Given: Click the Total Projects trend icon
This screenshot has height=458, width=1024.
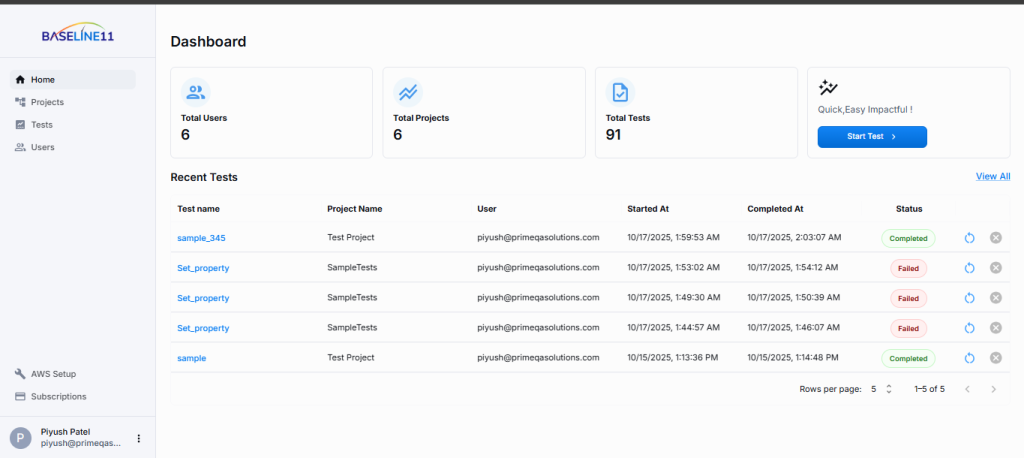Looking at the screenshot, I should (408, 93).
